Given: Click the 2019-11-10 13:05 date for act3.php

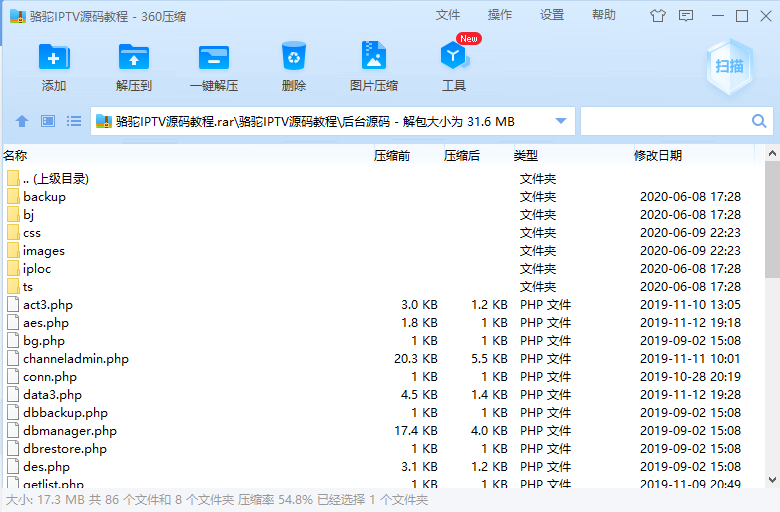Looking at the screenshot, I should [690, 305].
